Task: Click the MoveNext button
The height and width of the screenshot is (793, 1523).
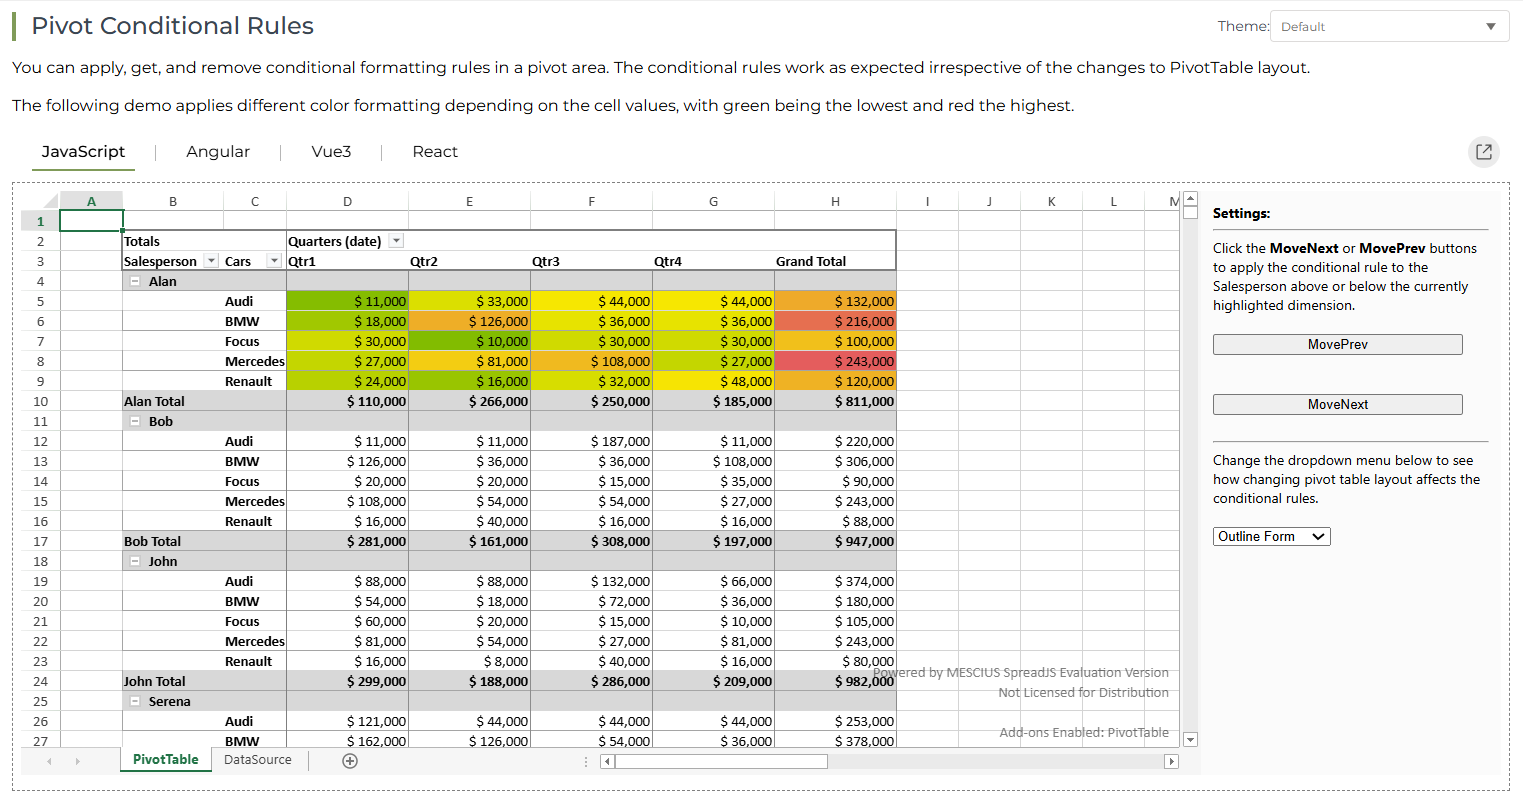Action: click(1337, 404)
